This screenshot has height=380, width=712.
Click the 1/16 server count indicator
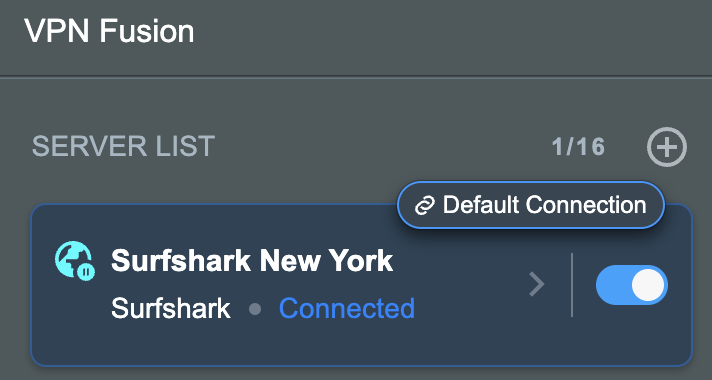[x=578, y=147]
